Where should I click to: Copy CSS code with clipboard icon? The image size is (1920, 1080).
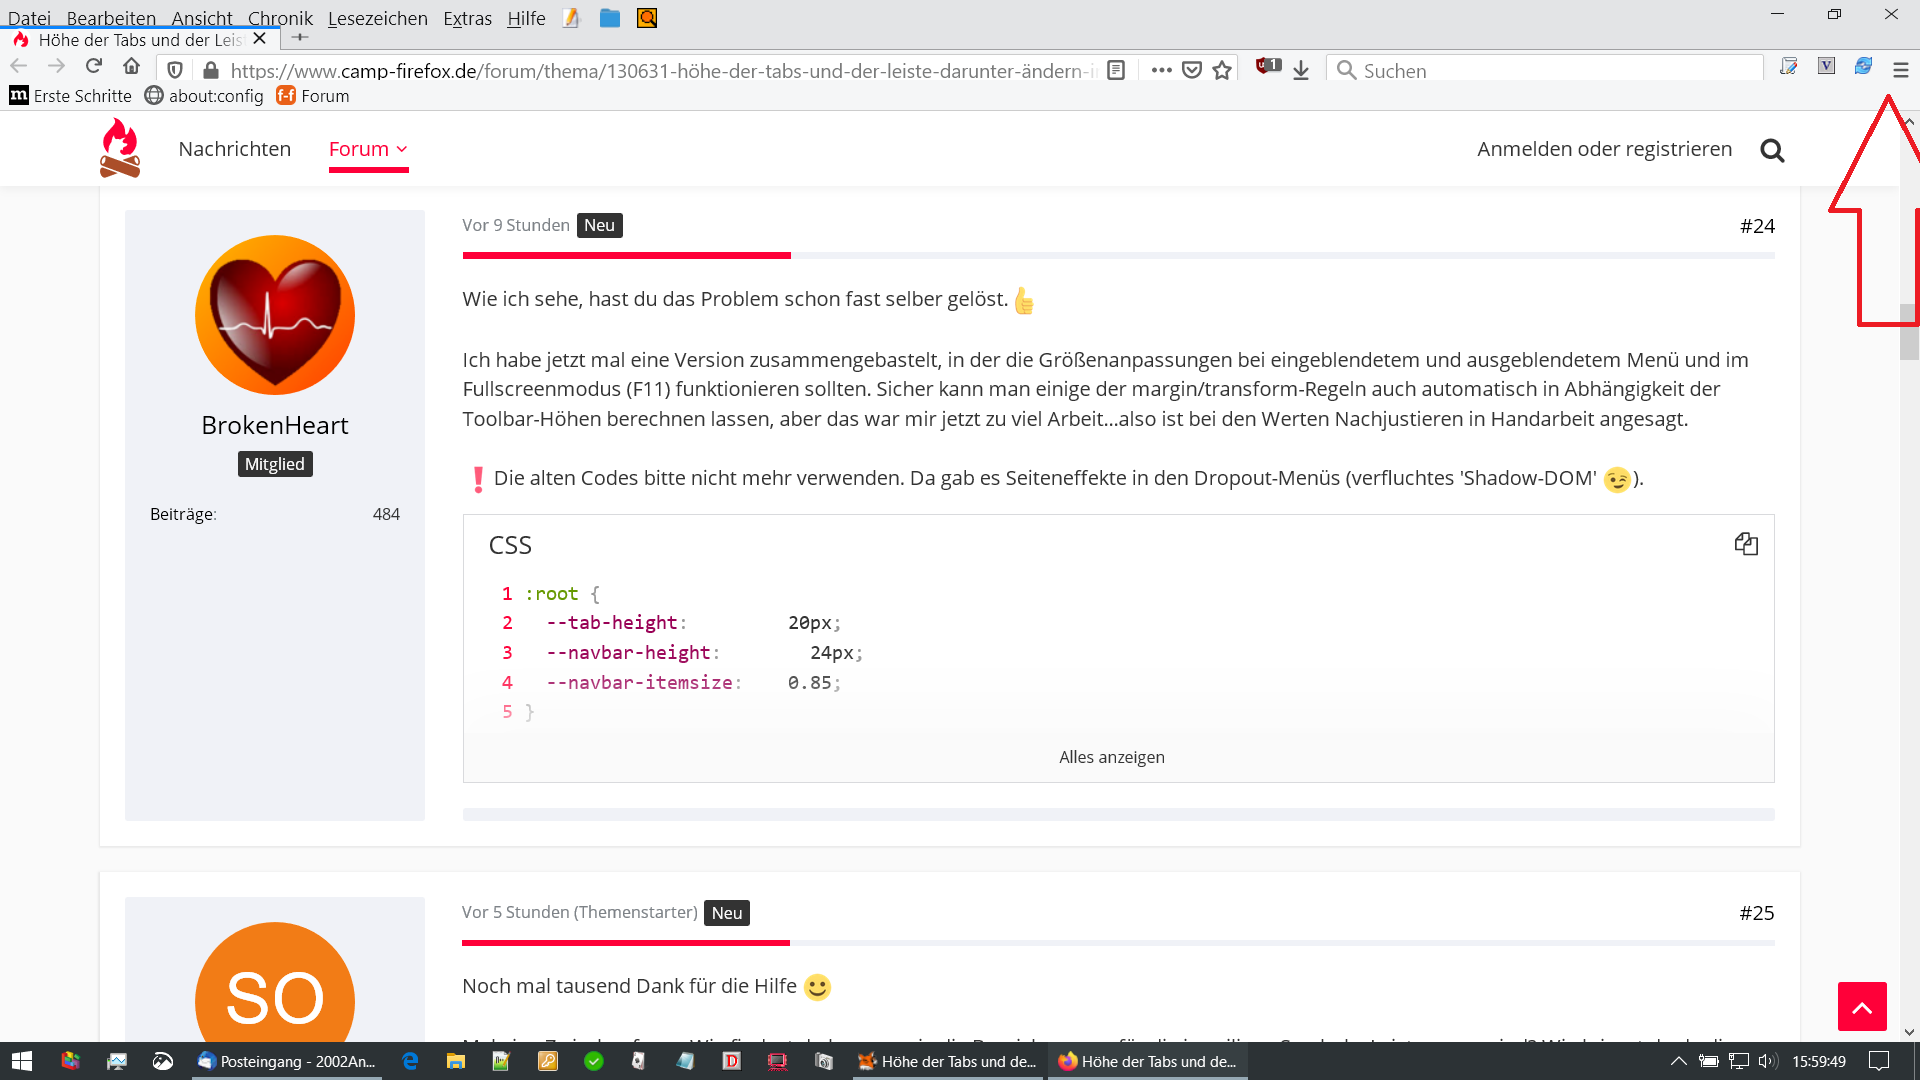tap(1746, 544)
